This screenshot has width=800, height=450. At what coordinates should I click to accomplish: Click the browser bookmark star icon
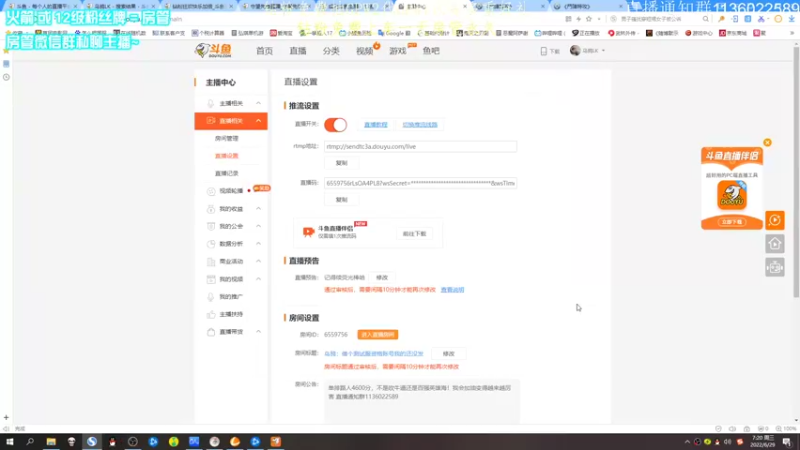click(589, 19)
